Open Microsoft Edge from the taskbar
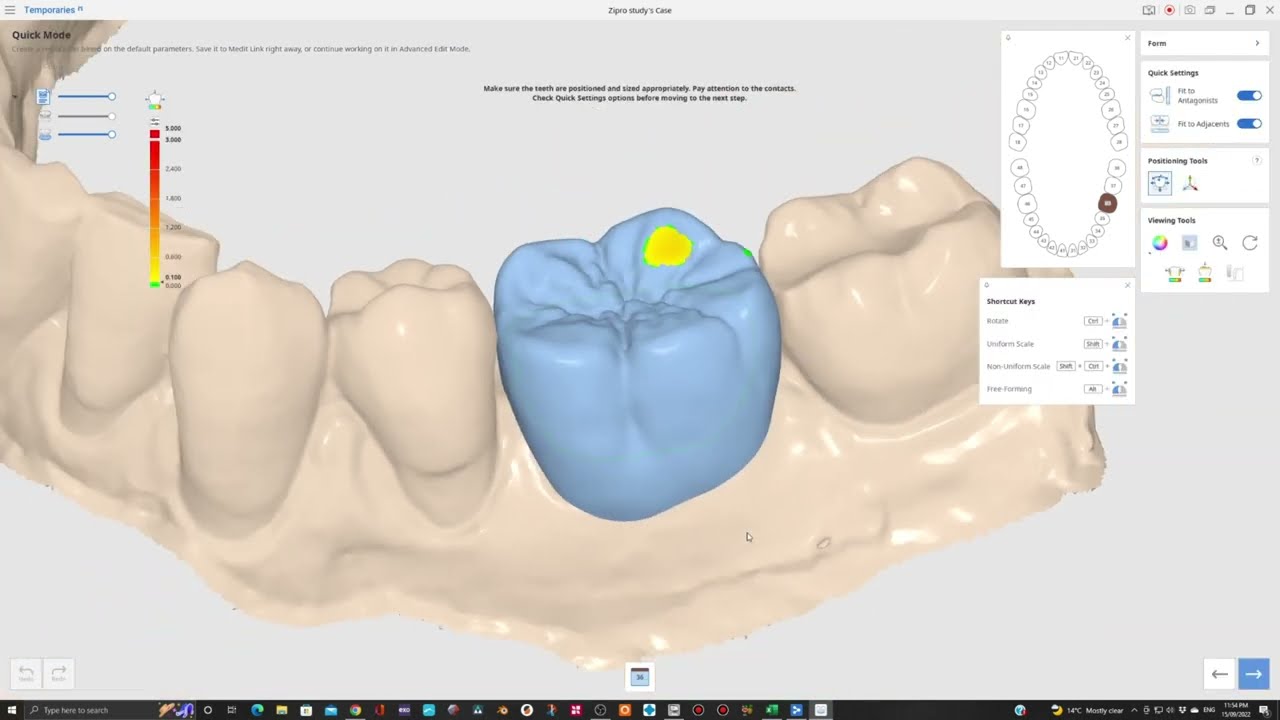 pyautogui.click(x=257, y=710)
